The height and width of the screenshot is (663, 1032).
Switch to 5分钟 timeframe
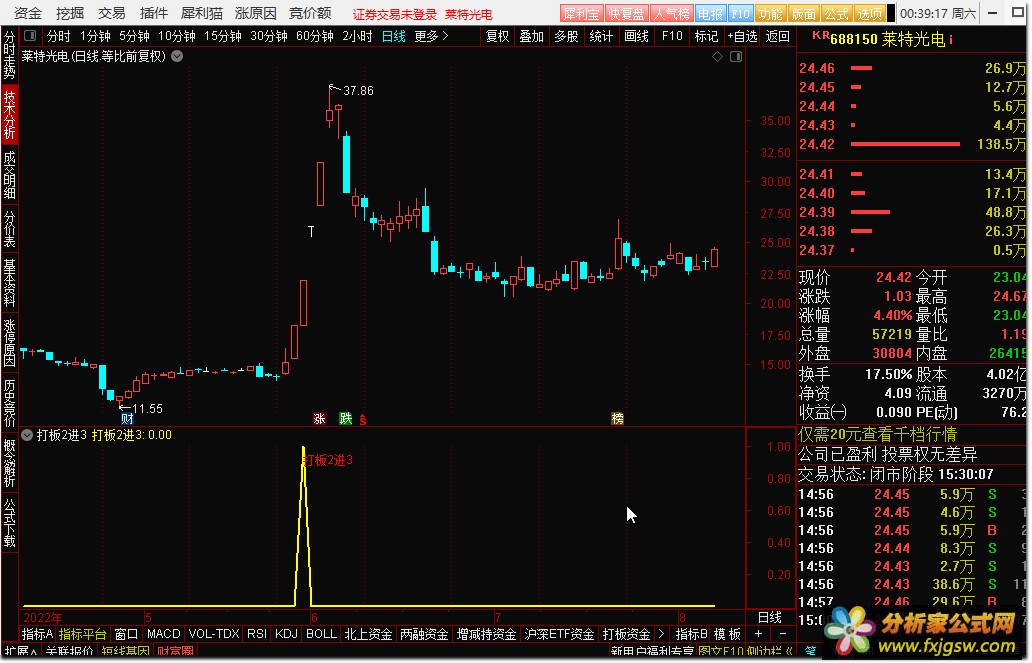tap(134, 36)
